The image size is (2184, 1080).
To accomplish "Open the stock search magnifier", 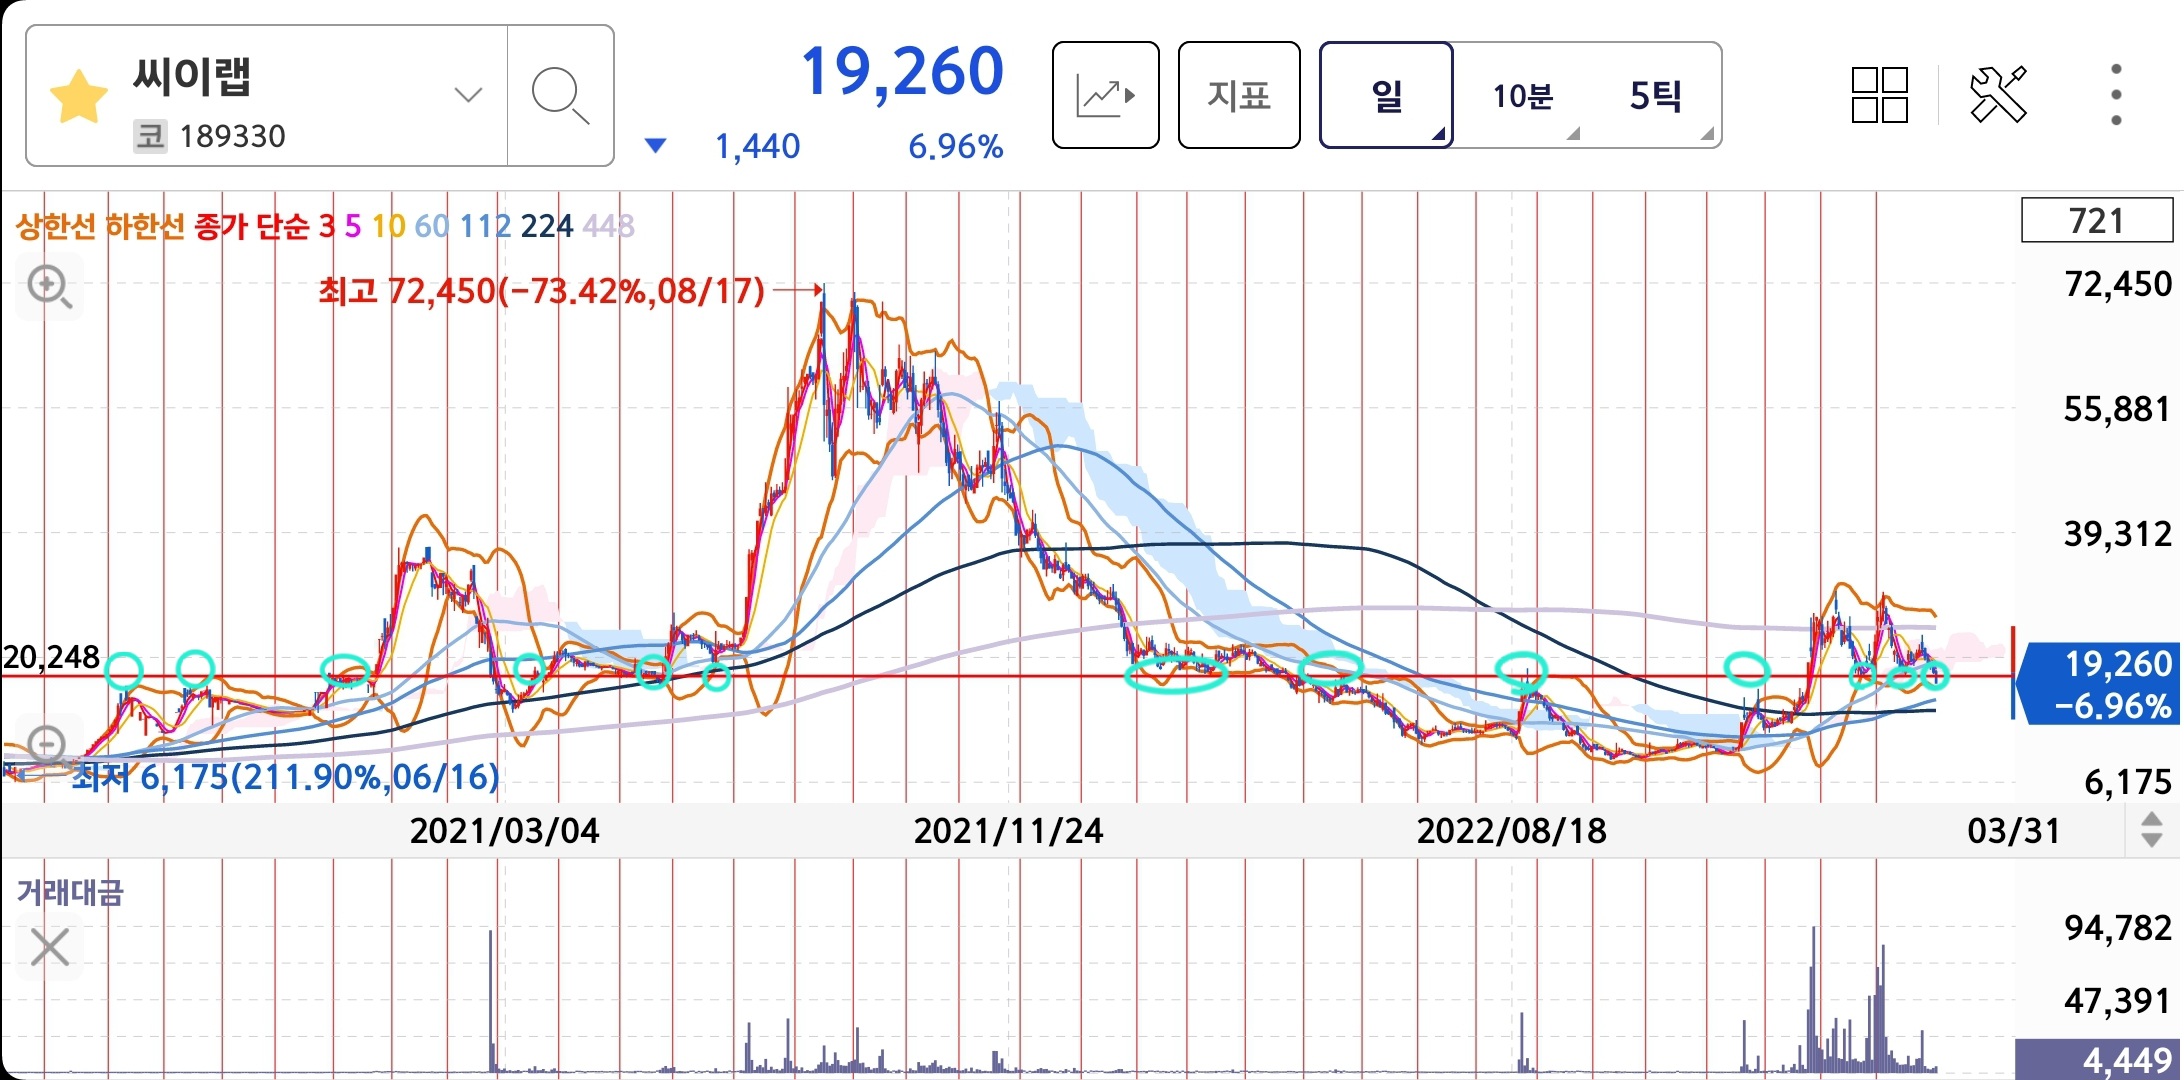I will click(560, 96).
